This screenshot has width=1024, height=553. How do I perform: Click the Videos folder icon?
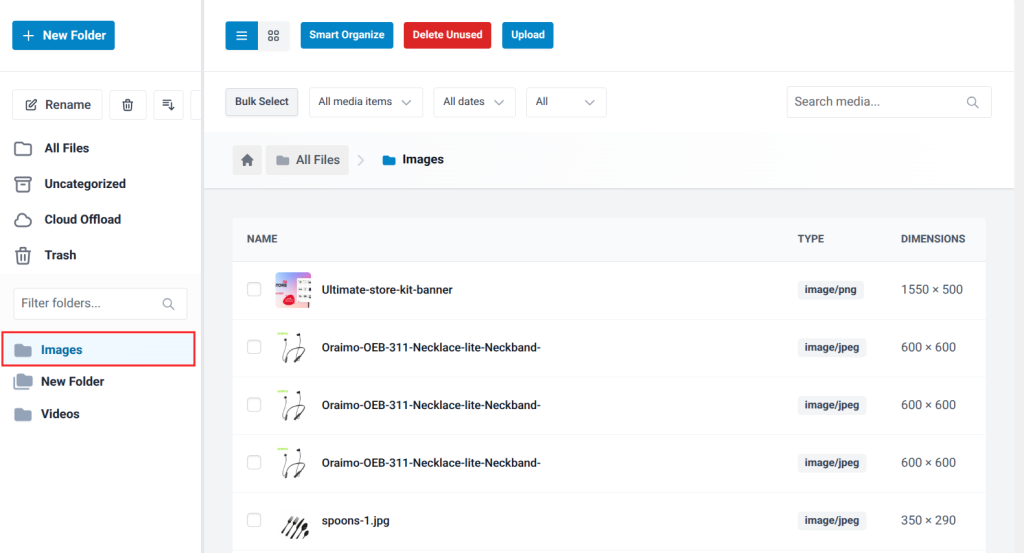[x=23, y=414]
